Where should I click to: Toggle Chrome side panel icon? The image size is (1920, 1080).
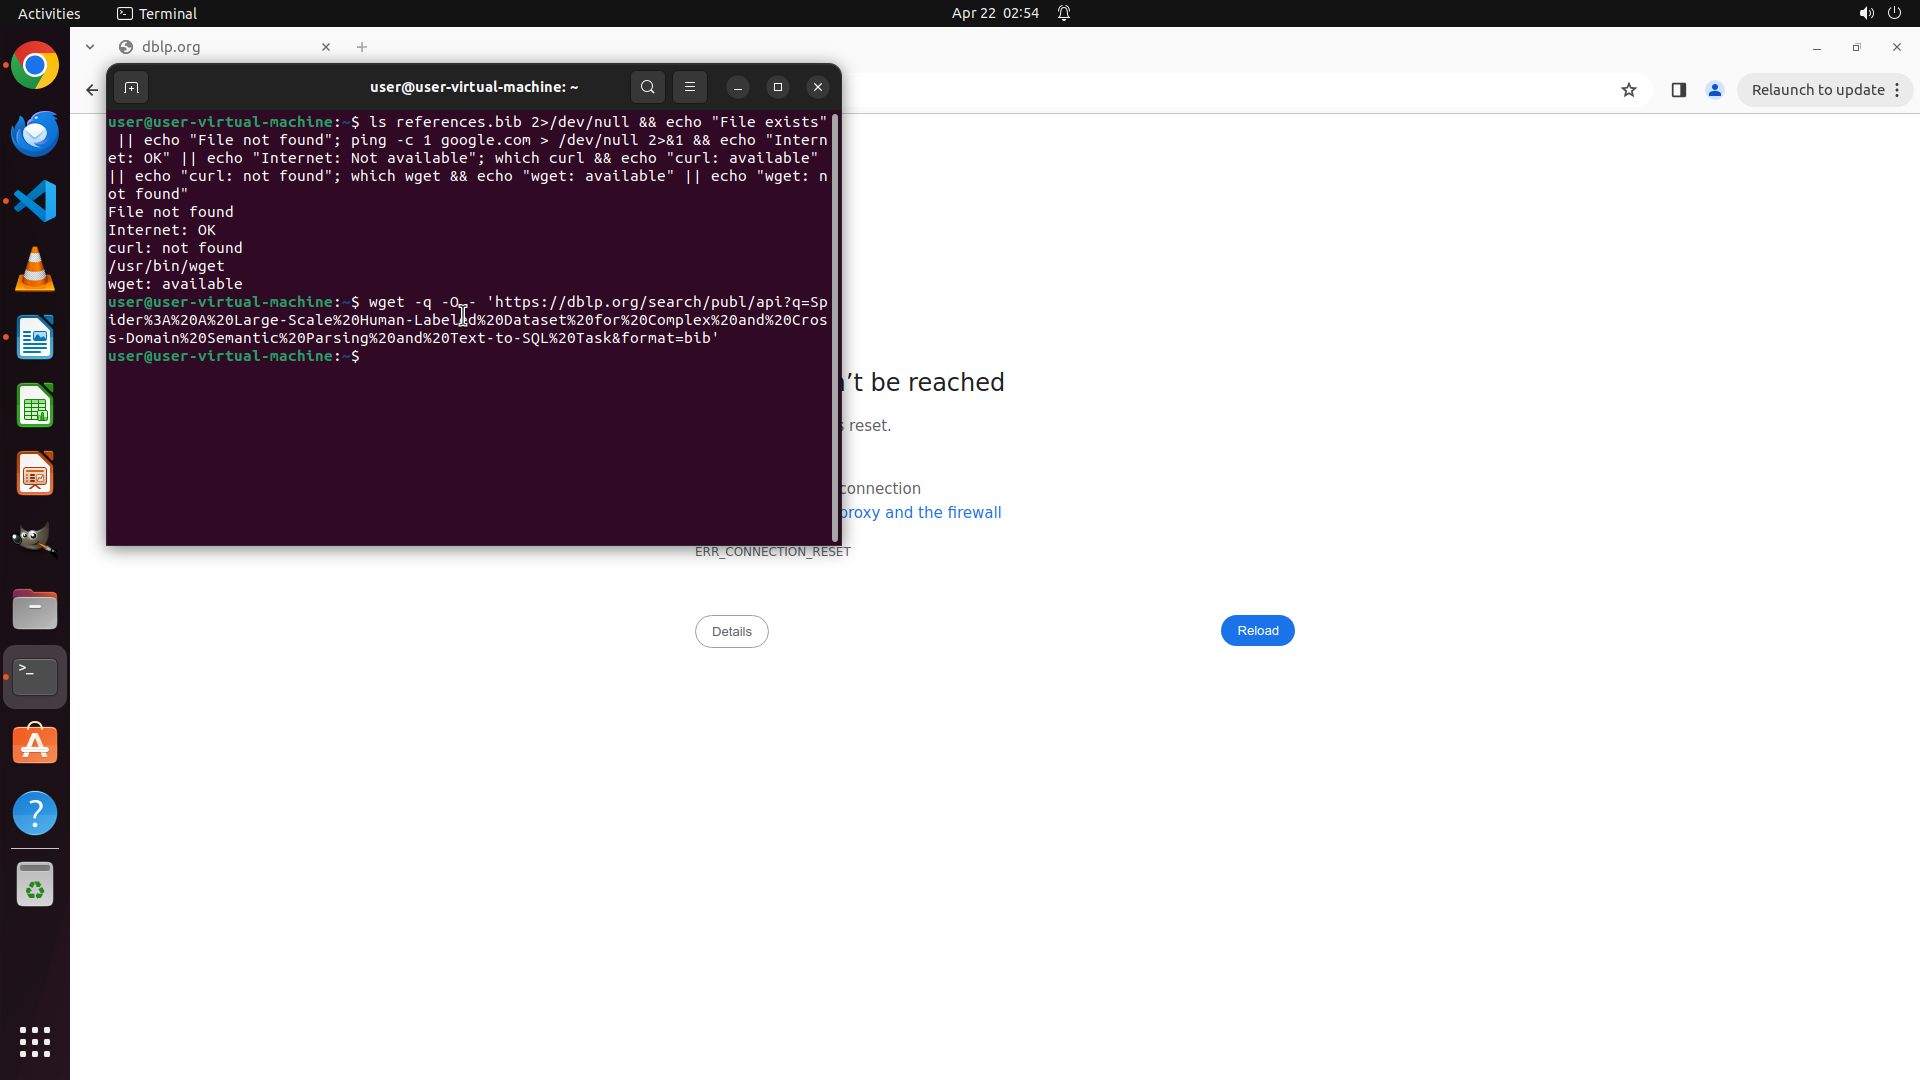pyautogui.click(x=1679, y=90)
